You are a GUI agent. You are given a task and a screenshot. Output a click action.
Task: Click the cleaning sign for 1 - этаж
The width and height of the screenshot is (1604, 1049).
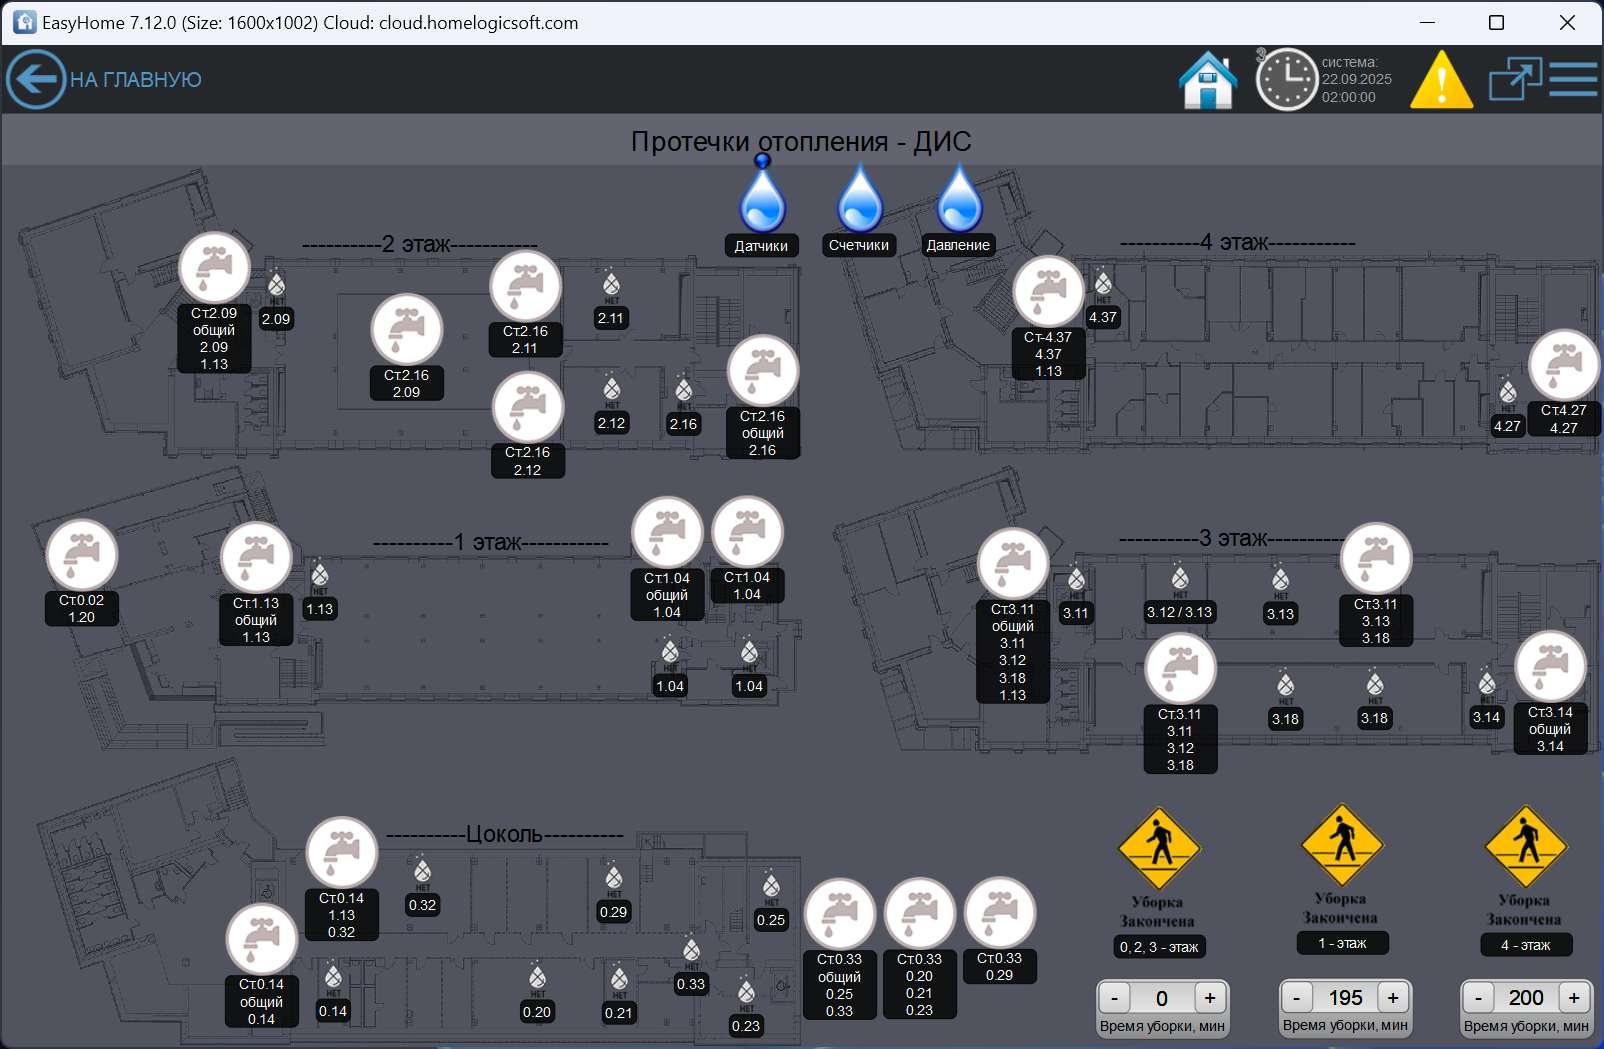coord(1342,846)
